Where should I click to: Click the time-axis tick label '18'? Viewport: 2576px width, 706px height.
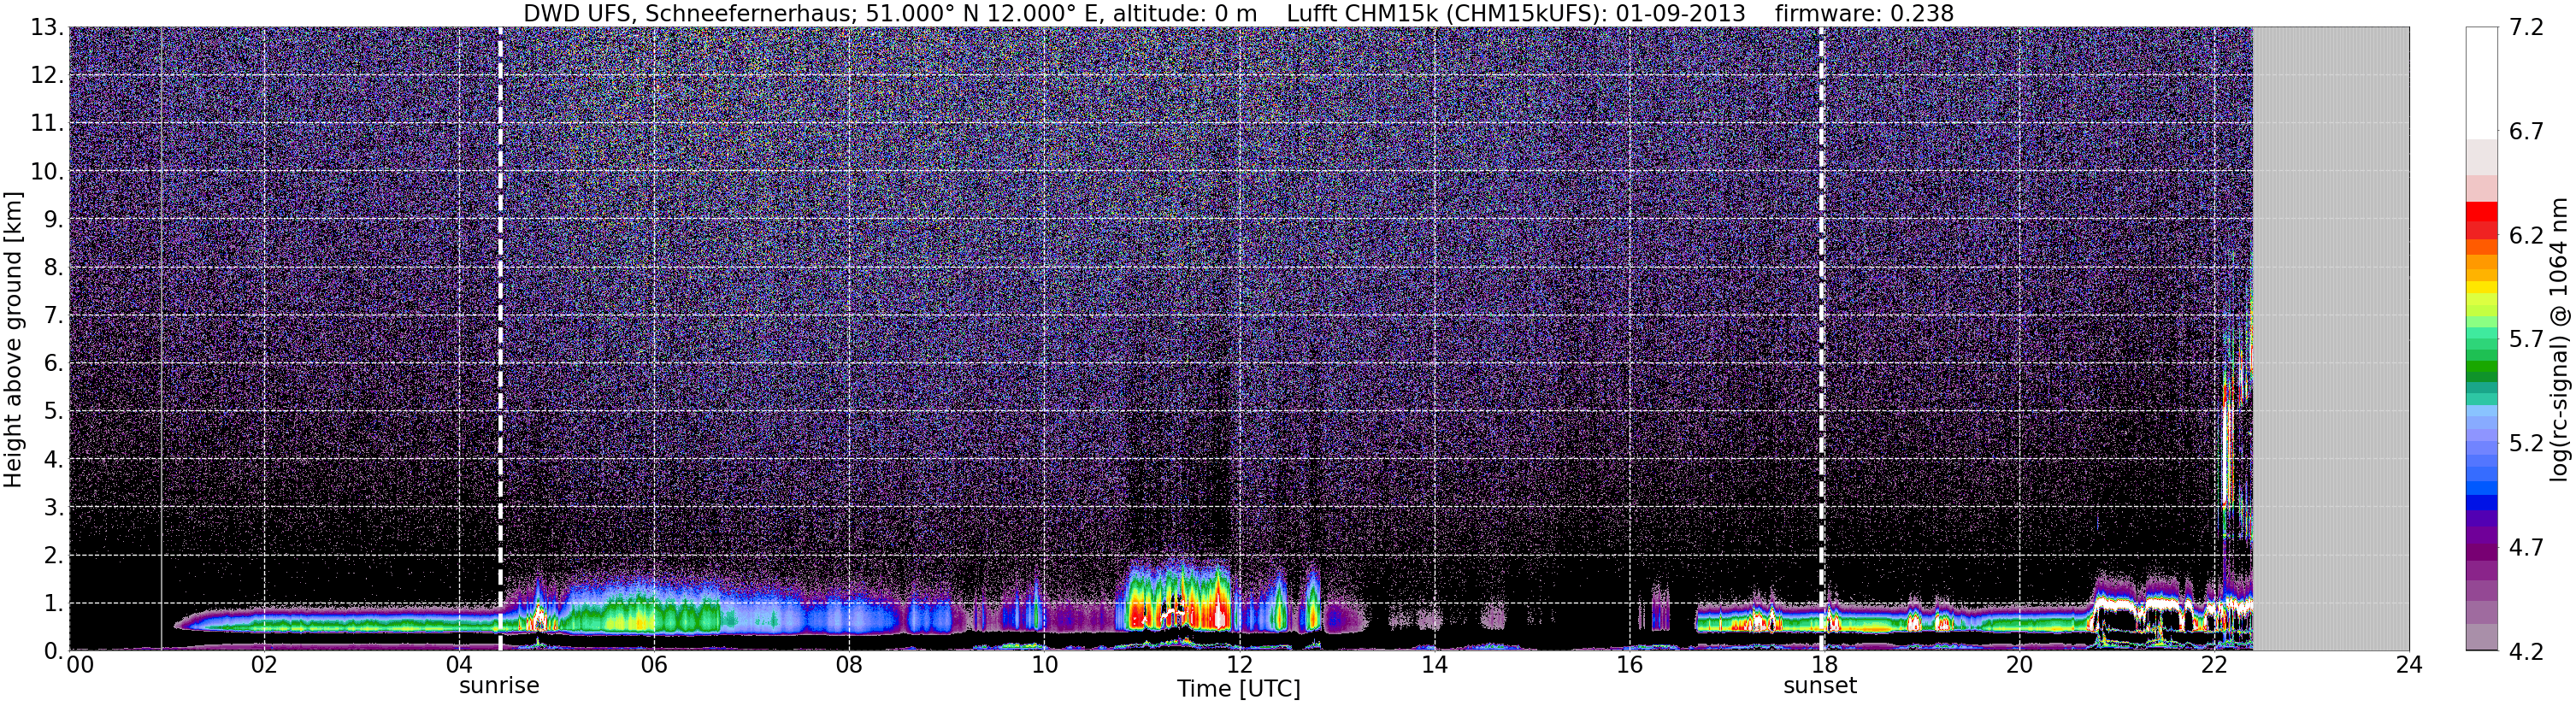coord(1824,665)
